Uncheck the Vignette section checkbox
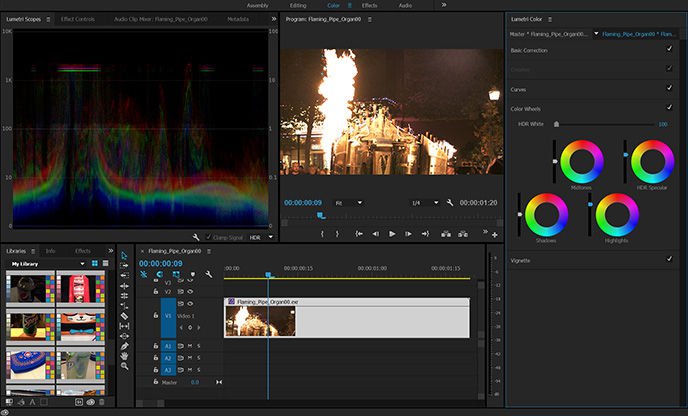 pos(669,258)
